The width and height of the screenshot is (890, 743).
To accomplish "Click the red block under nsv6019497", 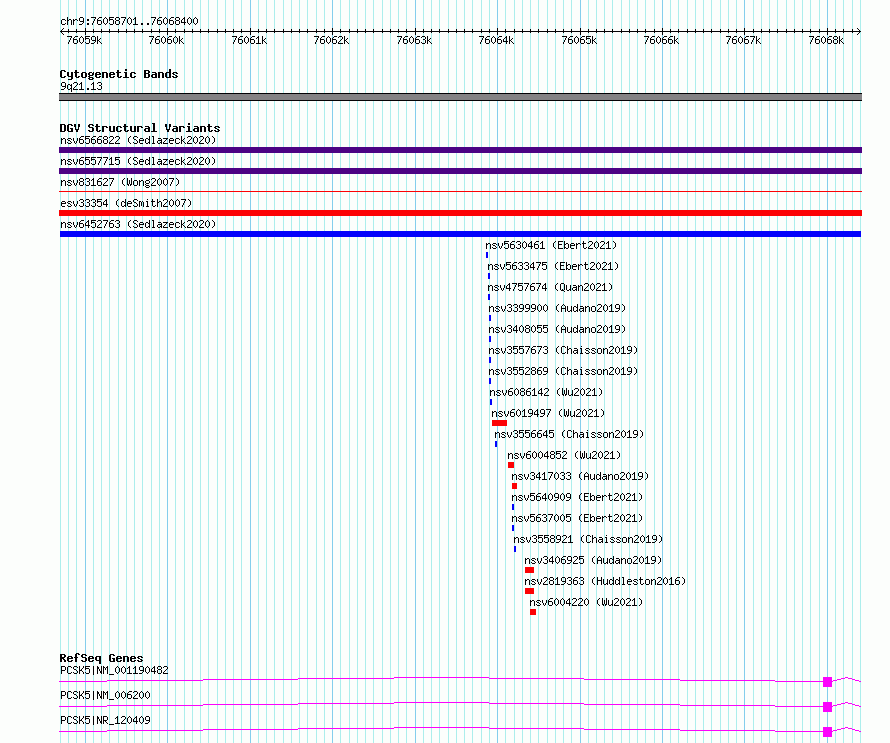I will pos(499,423).
